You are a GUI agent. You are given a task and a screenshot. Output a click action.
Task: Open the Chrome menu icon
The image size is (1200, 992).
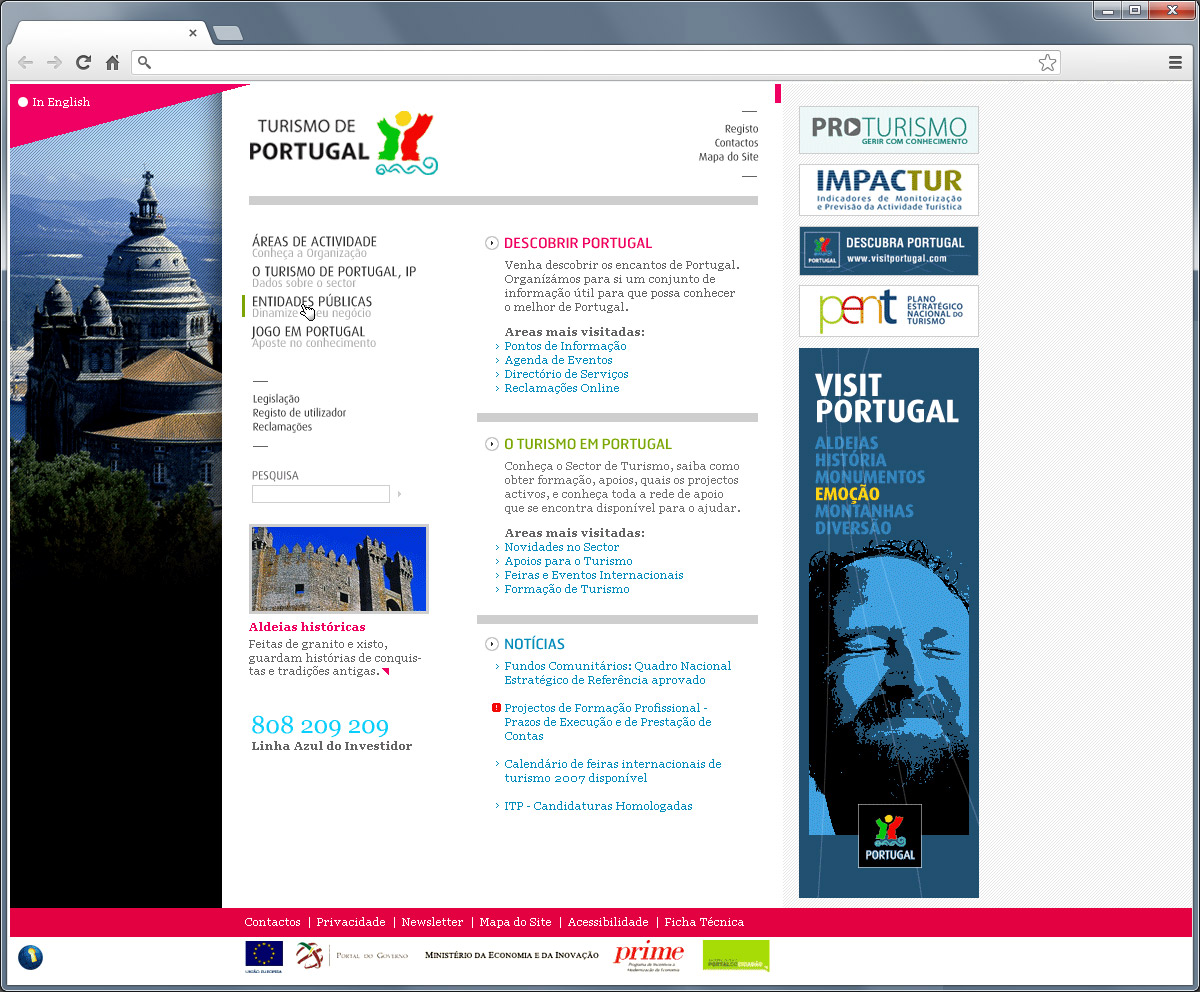coord(1175,63)
